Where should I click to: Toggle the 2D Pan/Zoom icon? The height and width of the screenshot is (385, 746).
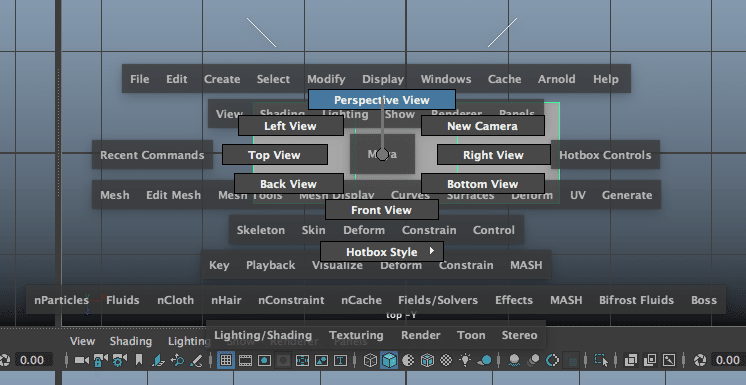[177, 360]
